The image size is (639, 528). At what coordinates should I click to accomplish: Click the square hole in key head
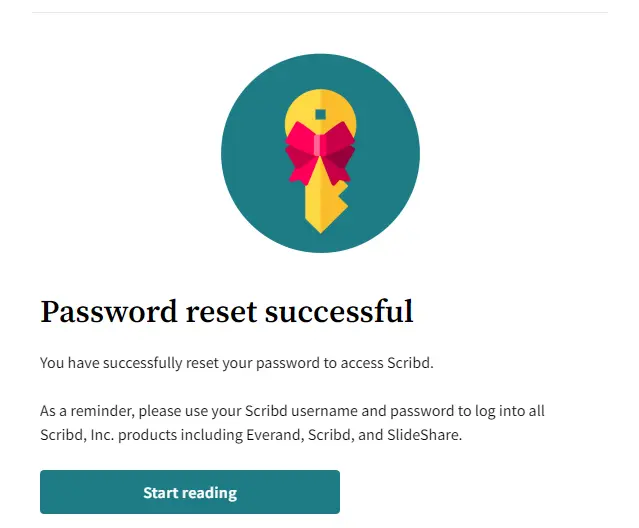[320, 114]
